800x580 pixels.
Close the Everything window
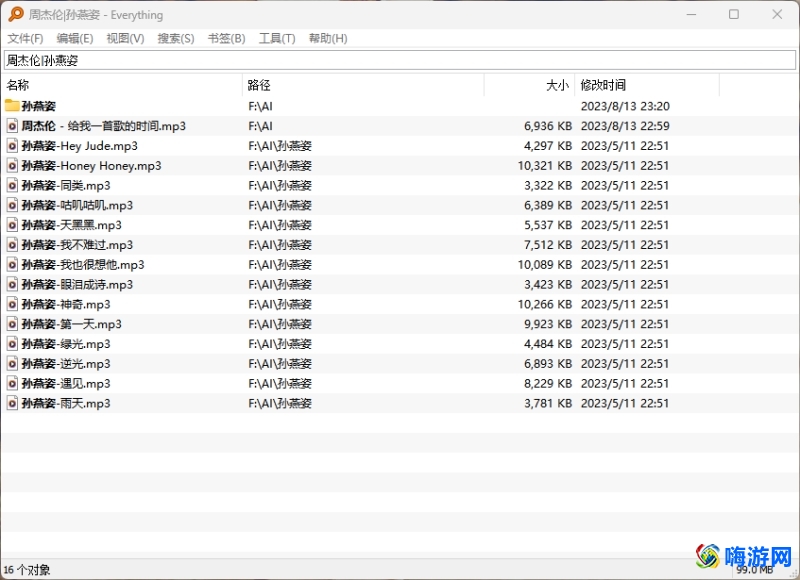pyautogui.click(x=777, y=14)
